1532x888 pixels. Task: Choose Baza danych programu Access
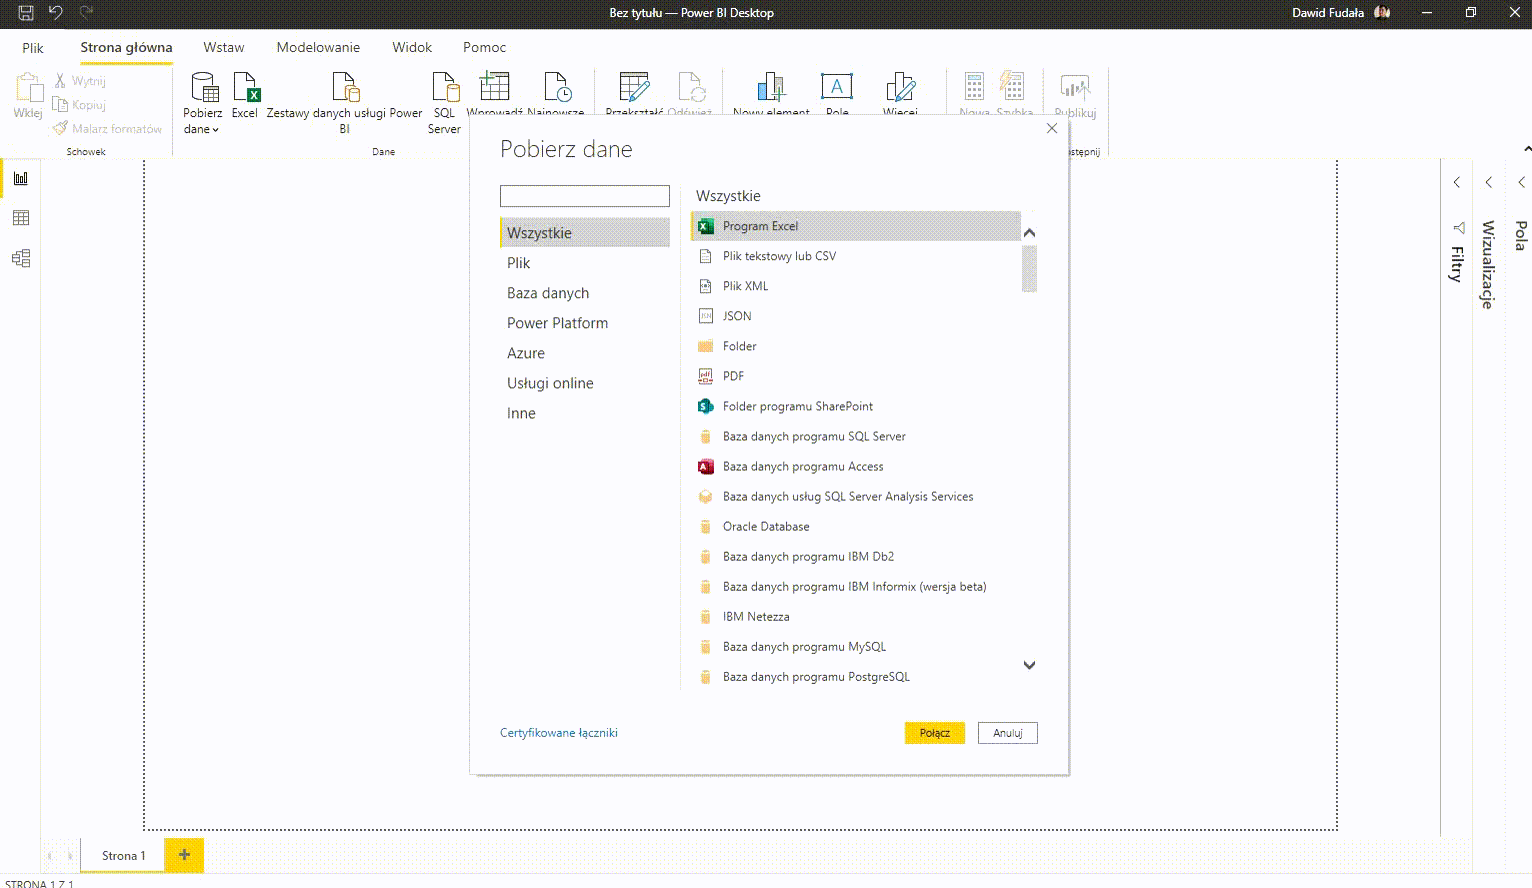click(x=856, y=466)
